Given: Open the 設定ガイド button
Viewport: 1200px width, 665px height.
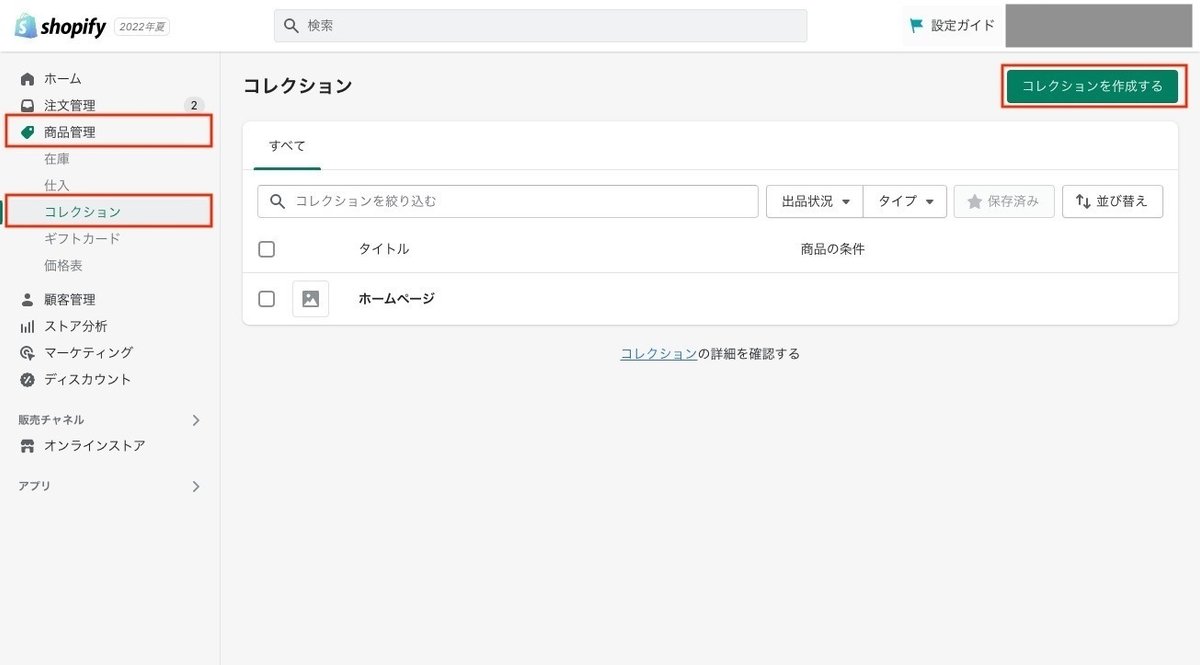Looking at the screenshot, I should (x=952, y=26).
